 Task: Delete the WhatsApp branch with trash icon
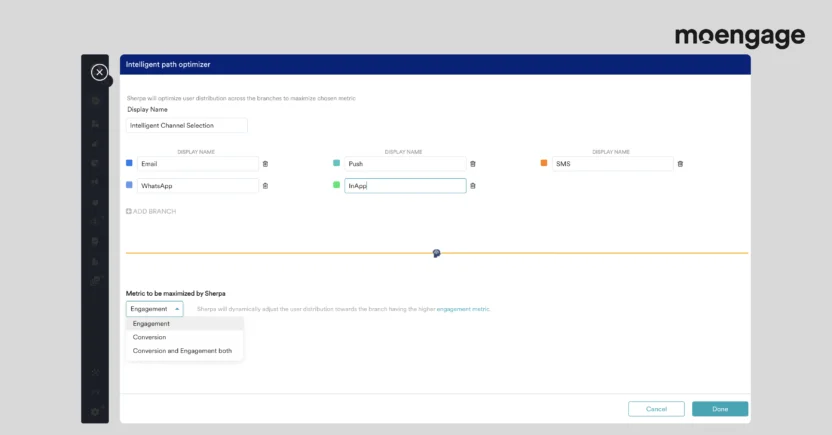[x=265, y=186]
